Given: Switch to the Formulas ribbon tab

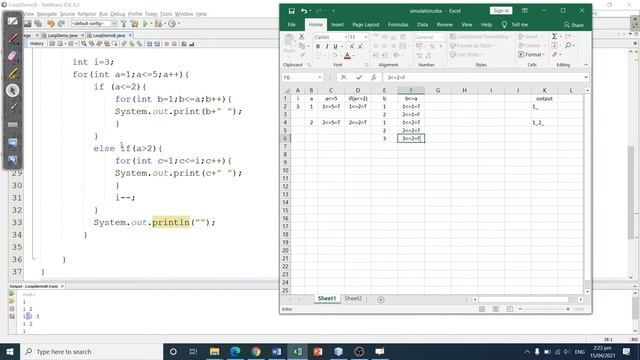Looking at the screenshot, I should 398,25.
